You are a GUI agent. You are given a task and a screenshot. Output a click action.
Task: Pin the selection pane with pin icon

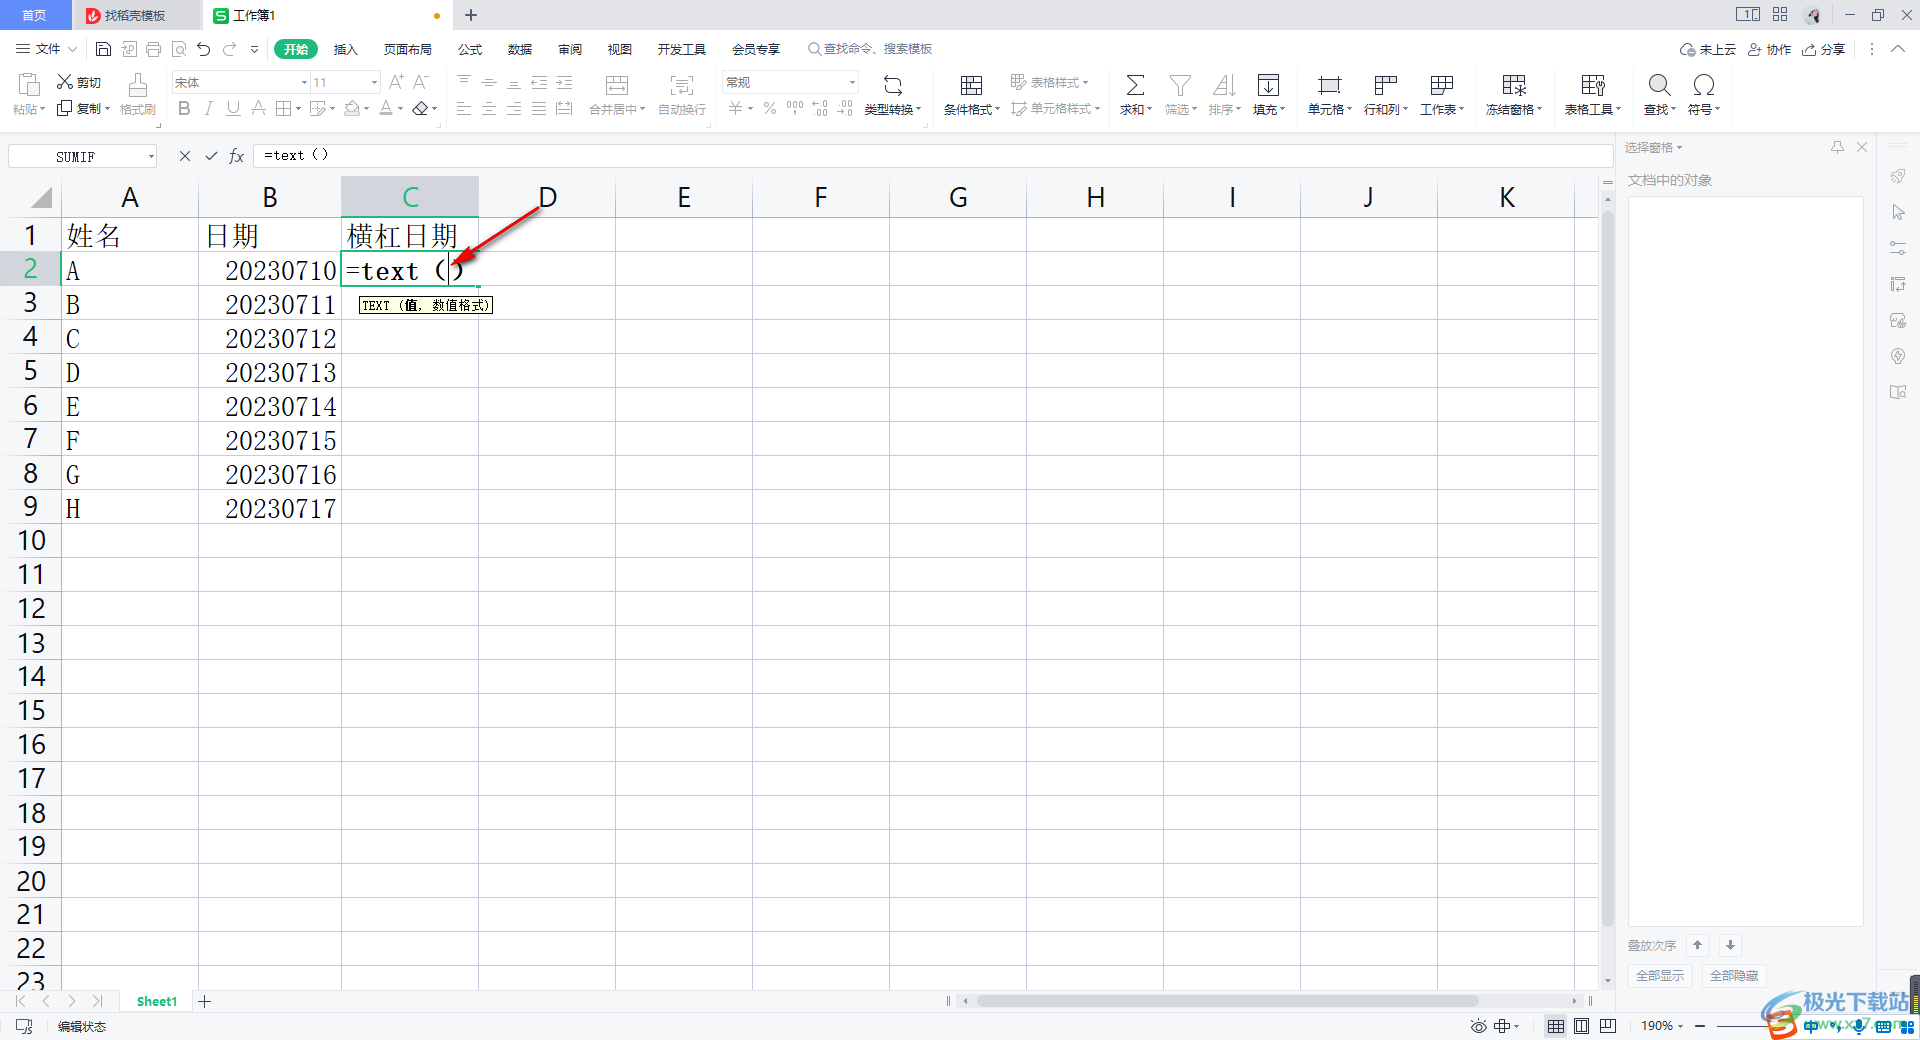1837,147
